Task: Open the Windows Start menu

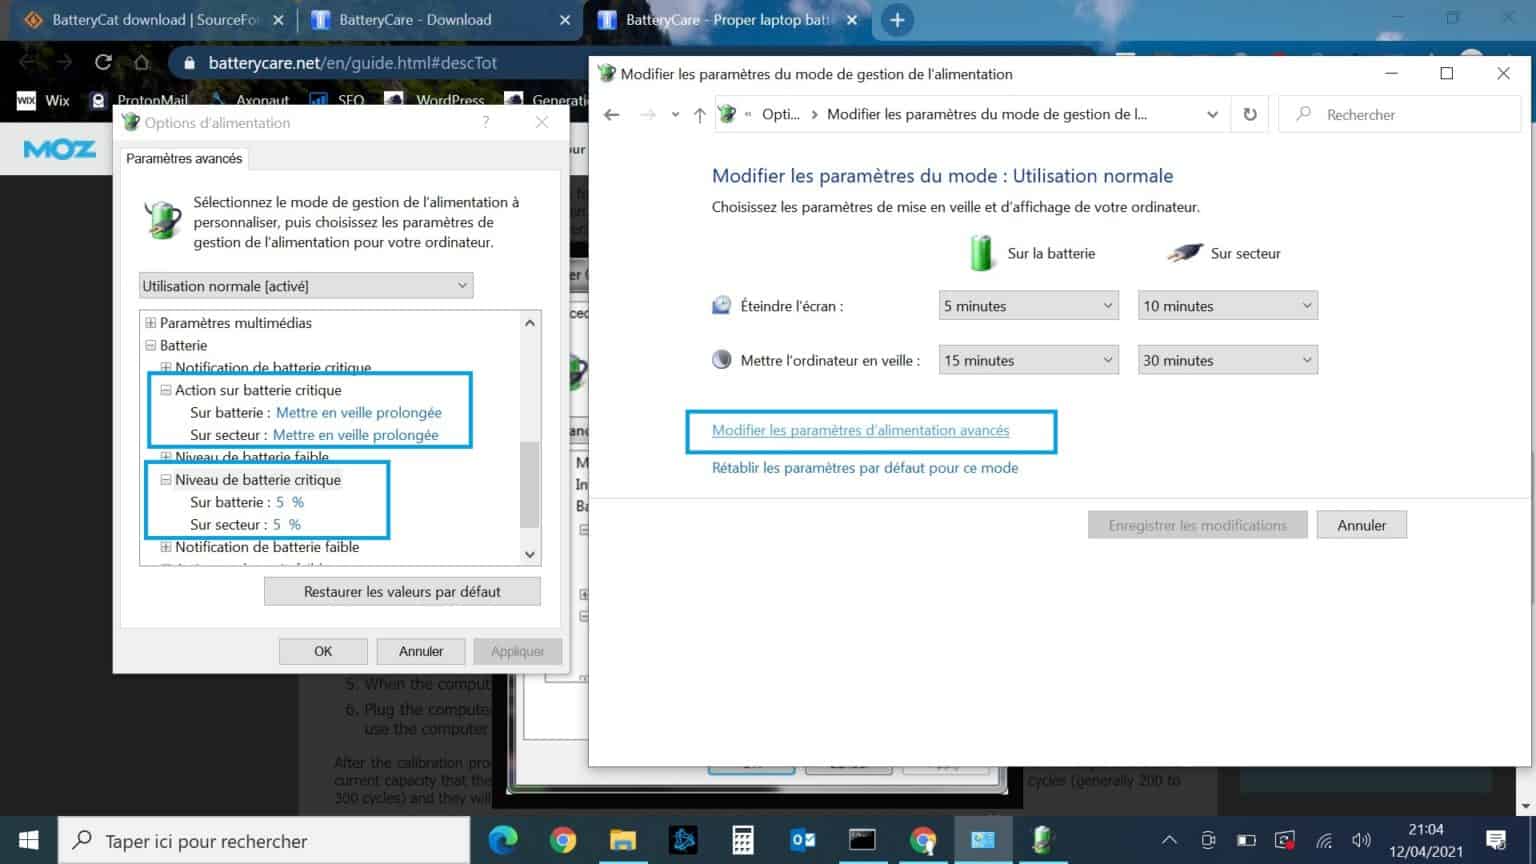Action: coord(28,840)
